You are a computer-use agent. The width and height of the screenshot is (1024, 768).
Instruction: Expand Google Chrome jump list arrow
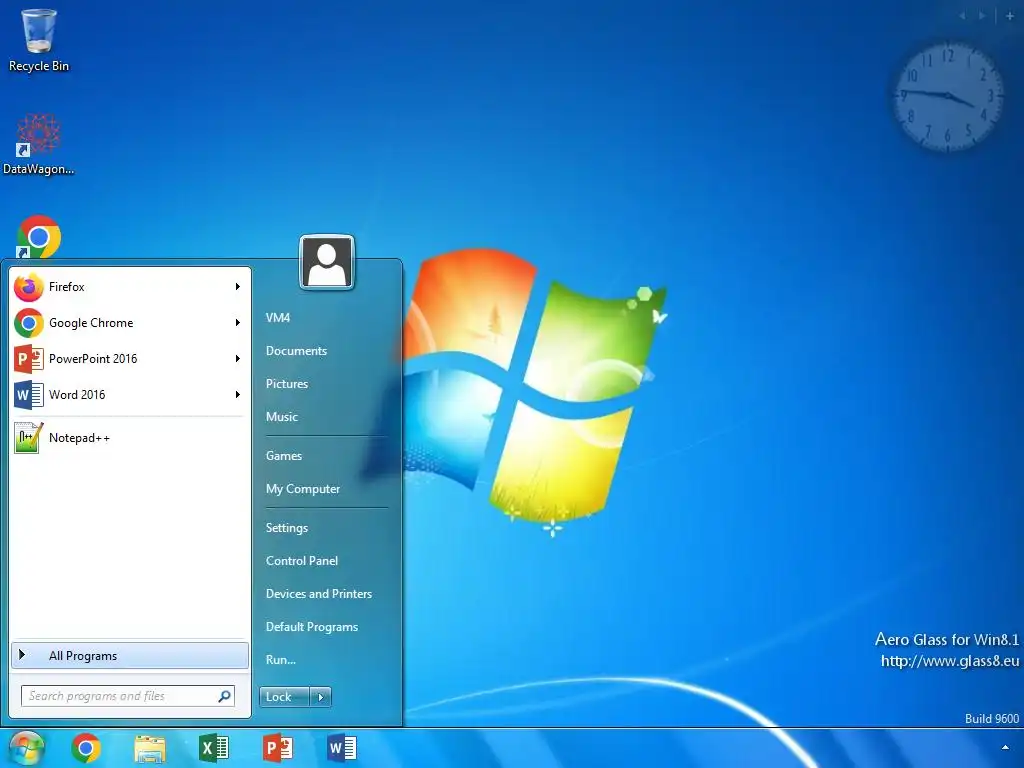238,323
